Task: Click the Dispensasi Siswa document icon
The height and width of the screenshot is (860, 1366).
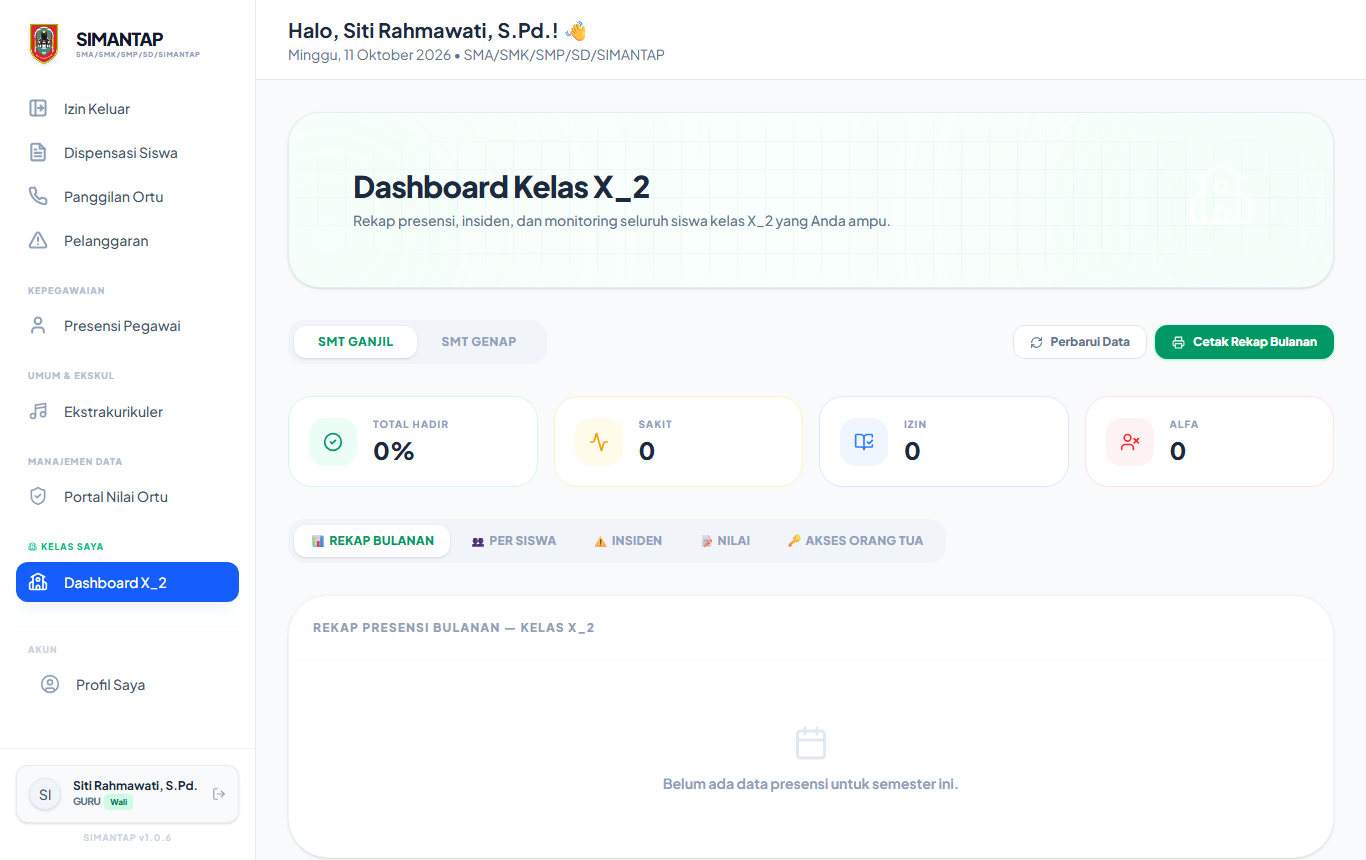Action: 38,152
